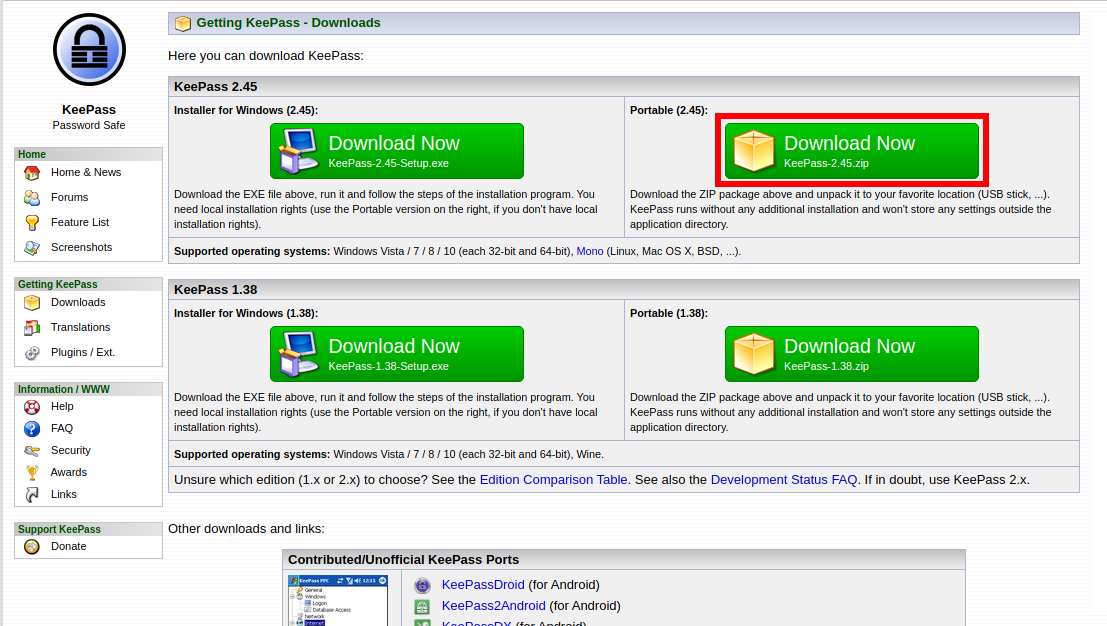Click the 'Installer for Windows (2.45):' label

246,110
